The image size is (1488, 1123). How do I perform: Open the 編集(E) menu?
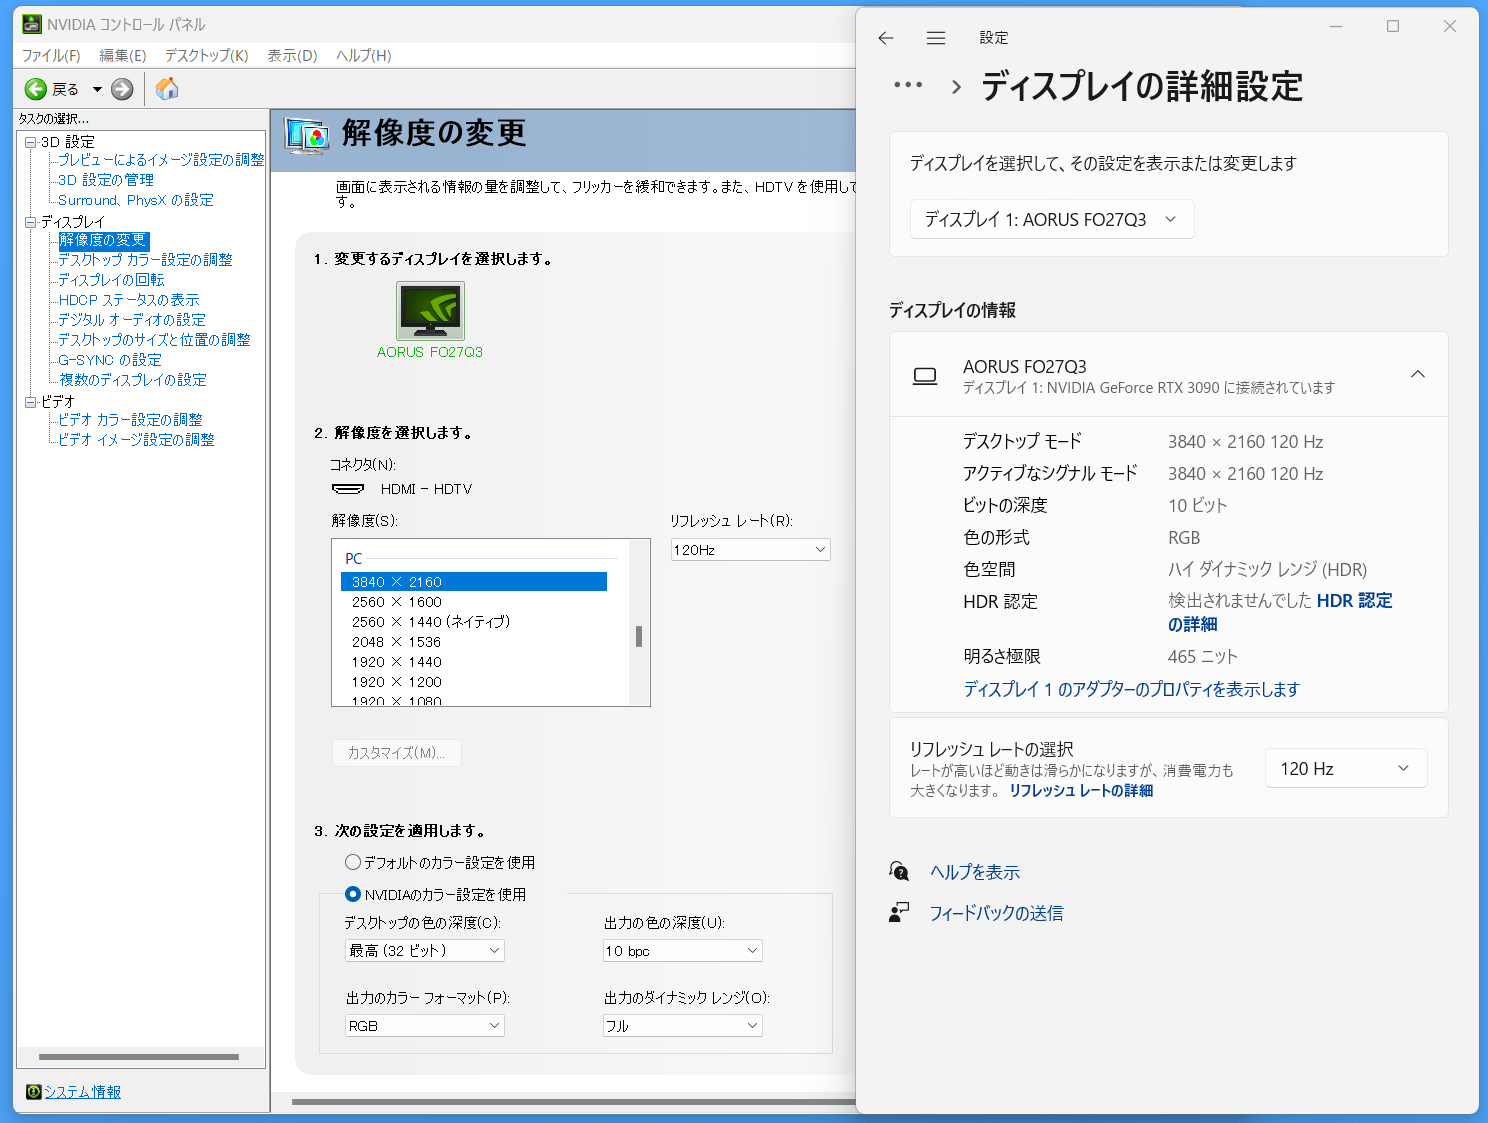(x=122, y=56)
